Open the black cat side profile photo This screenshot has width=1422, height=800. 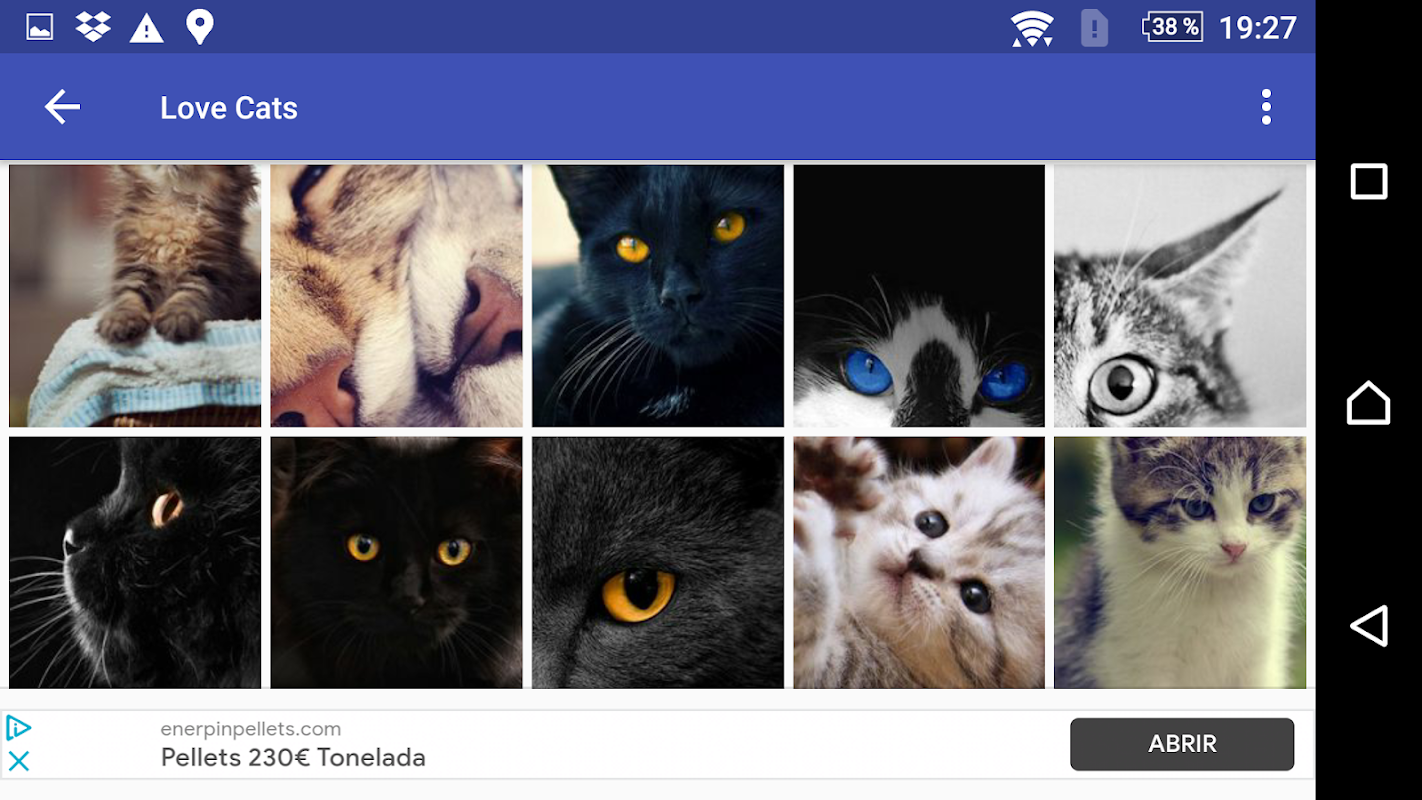pyautogui.click(x=135, y=562)
